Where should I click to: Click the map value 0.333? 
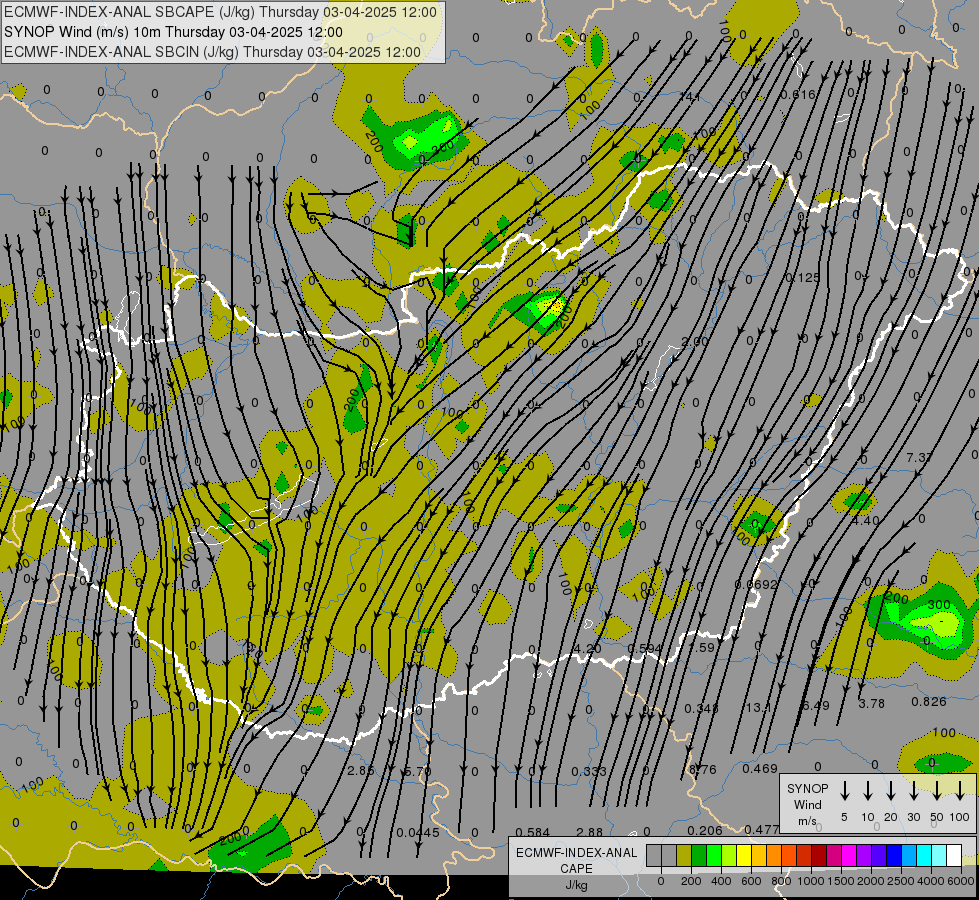589,771
